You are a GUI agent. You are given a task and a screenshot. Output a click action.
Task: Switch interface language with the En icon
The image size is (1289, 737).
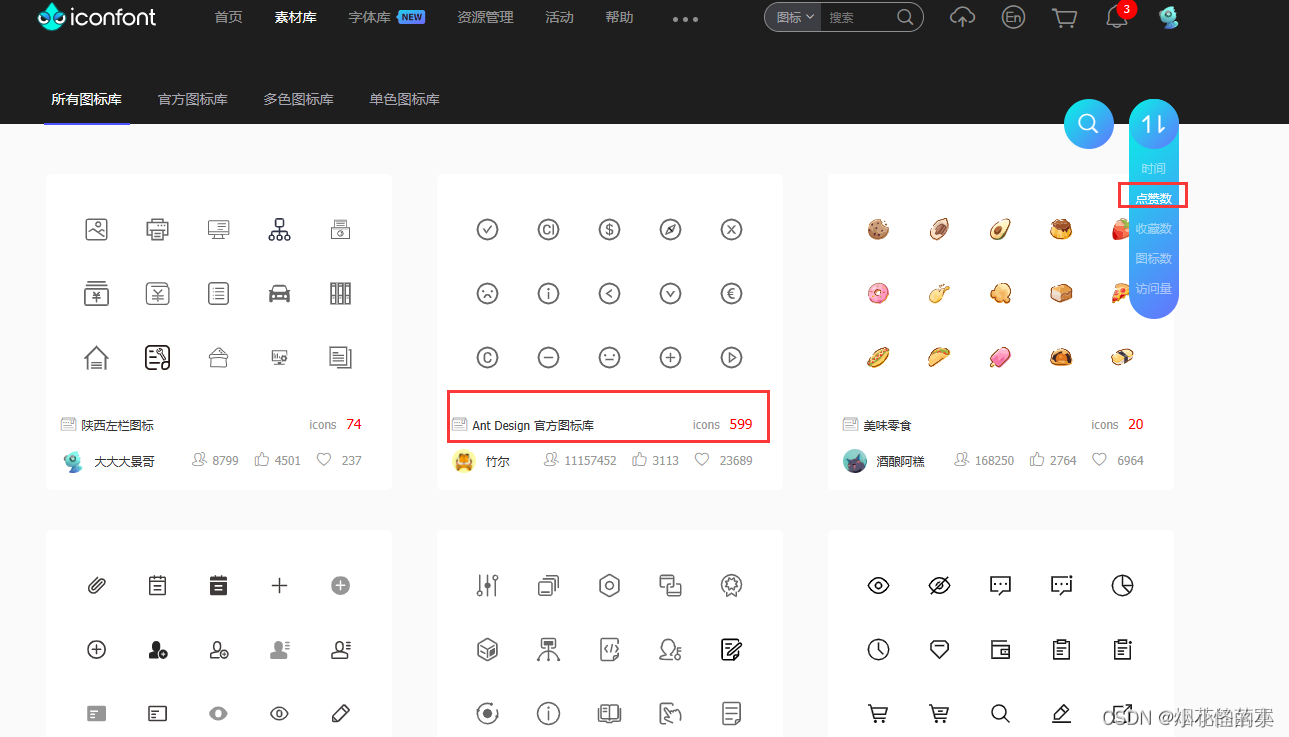click(1013, 17)
